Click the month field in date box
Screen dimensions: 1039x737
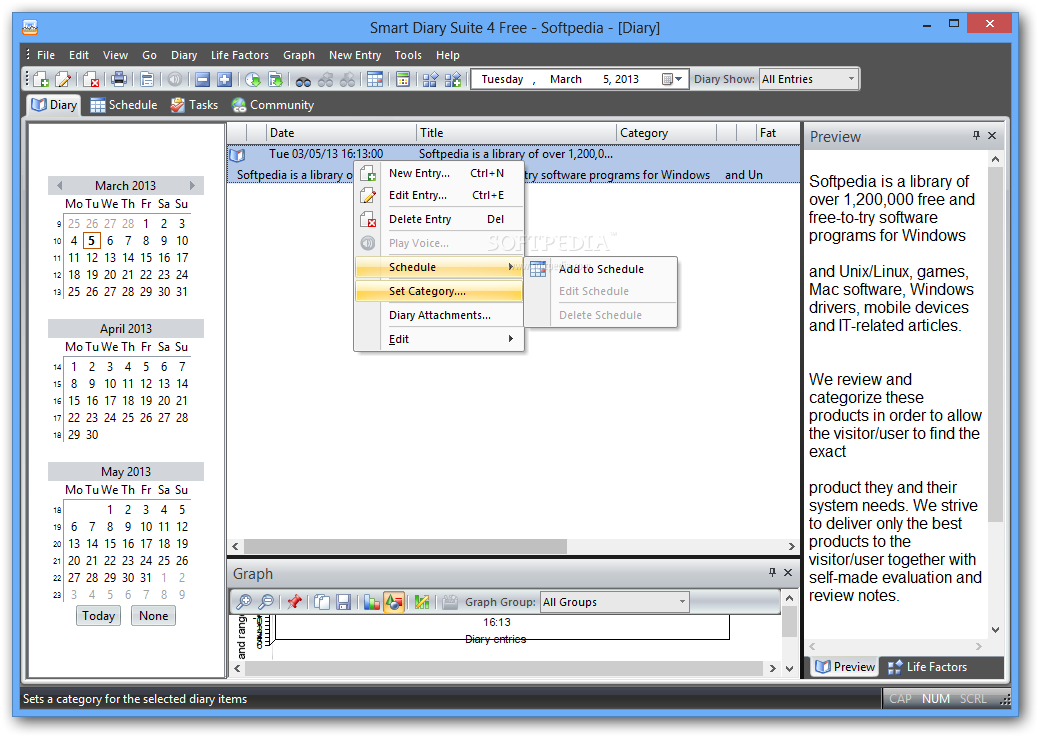[x=565, y=80]
